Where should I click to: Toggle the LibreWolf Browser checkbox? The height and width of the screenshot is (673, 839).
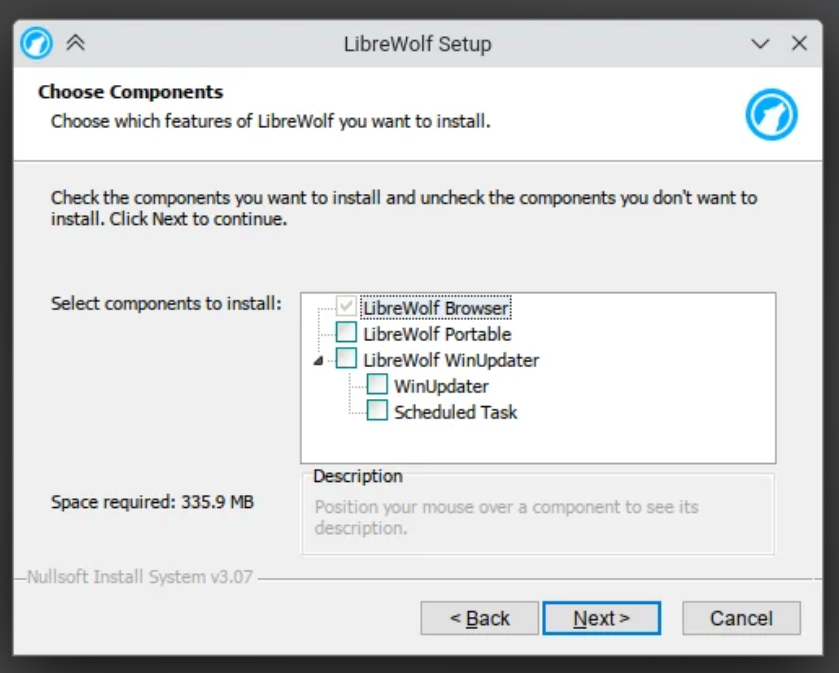coord(346,308)
